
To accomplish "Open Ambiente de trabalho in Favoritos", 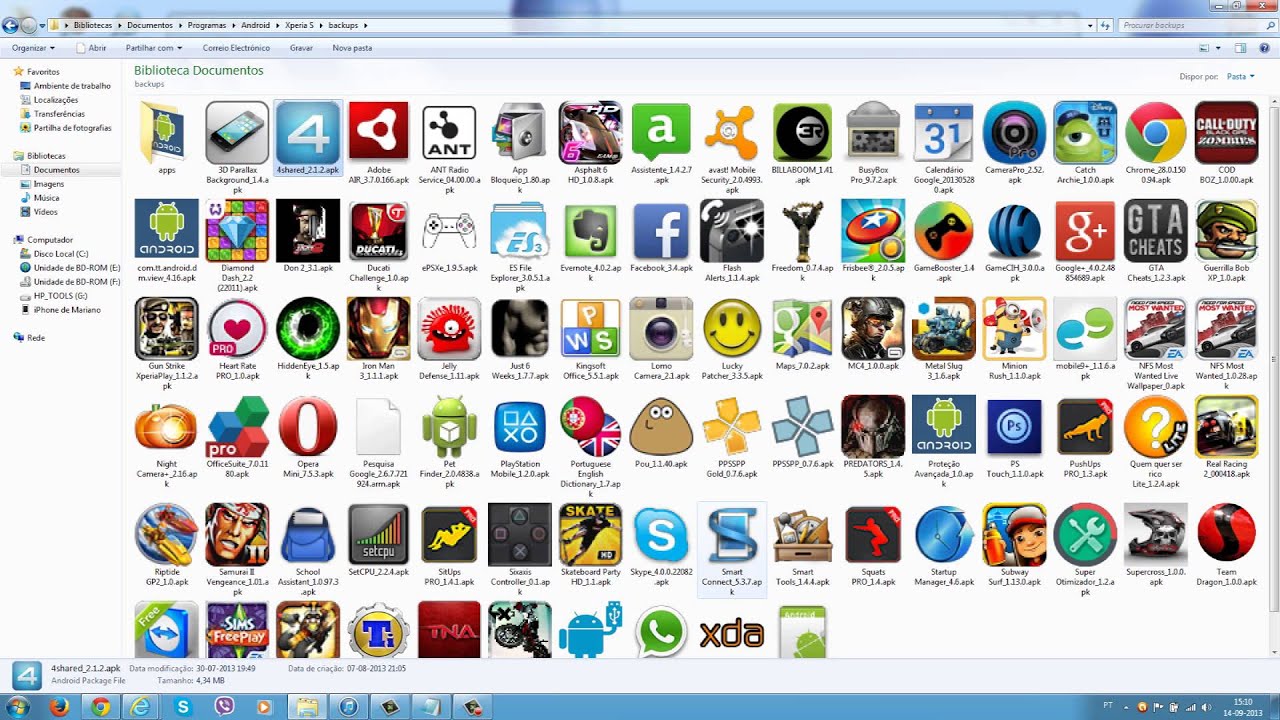I will pyautogui.click(x=72, y=86).
